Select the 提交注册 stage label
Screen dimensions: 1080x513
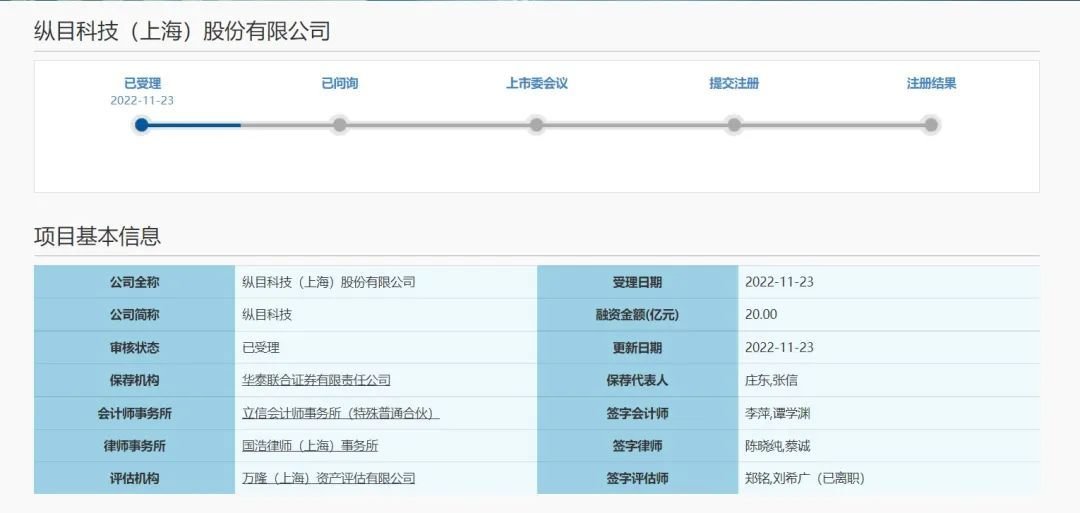pos(734,83)
